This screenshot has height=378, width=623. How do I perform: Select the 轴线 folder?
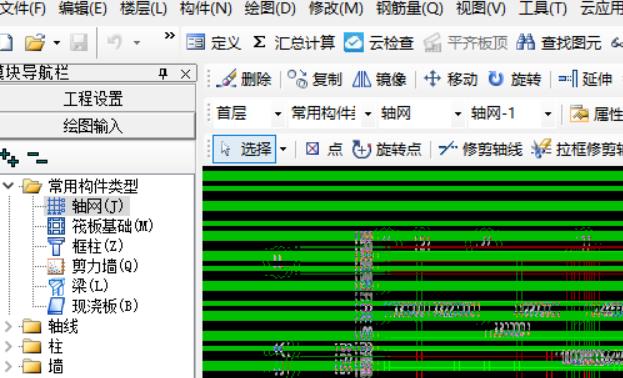(63, 326)
